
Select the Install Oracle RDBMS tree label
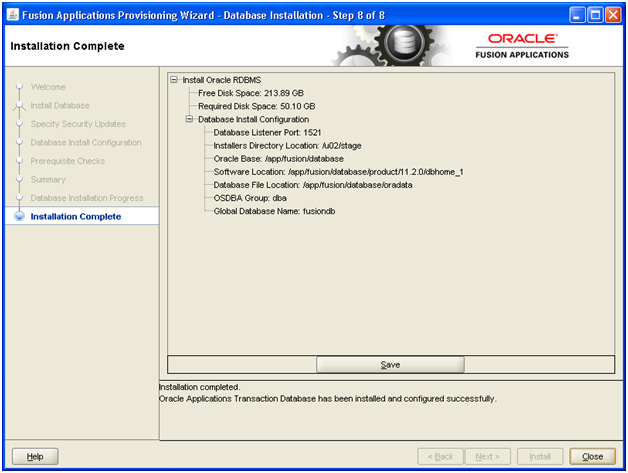click(x=222, y=80)
